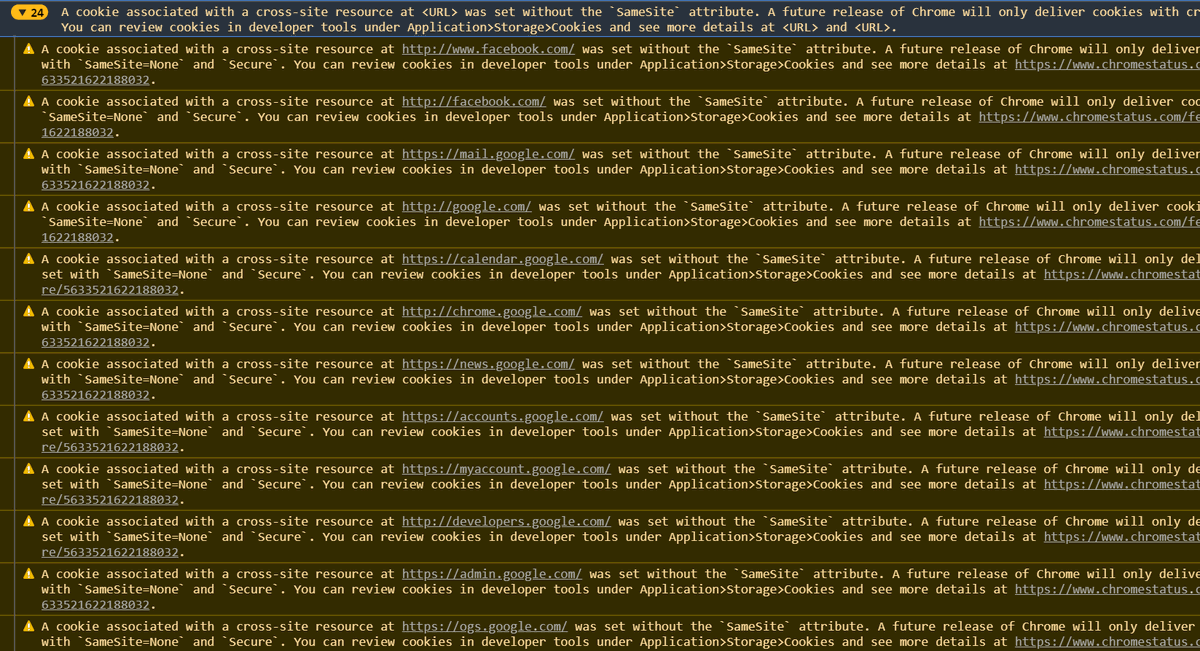
Task: Open the https://news.google.com/ link
Action: (x=488, y=364)
